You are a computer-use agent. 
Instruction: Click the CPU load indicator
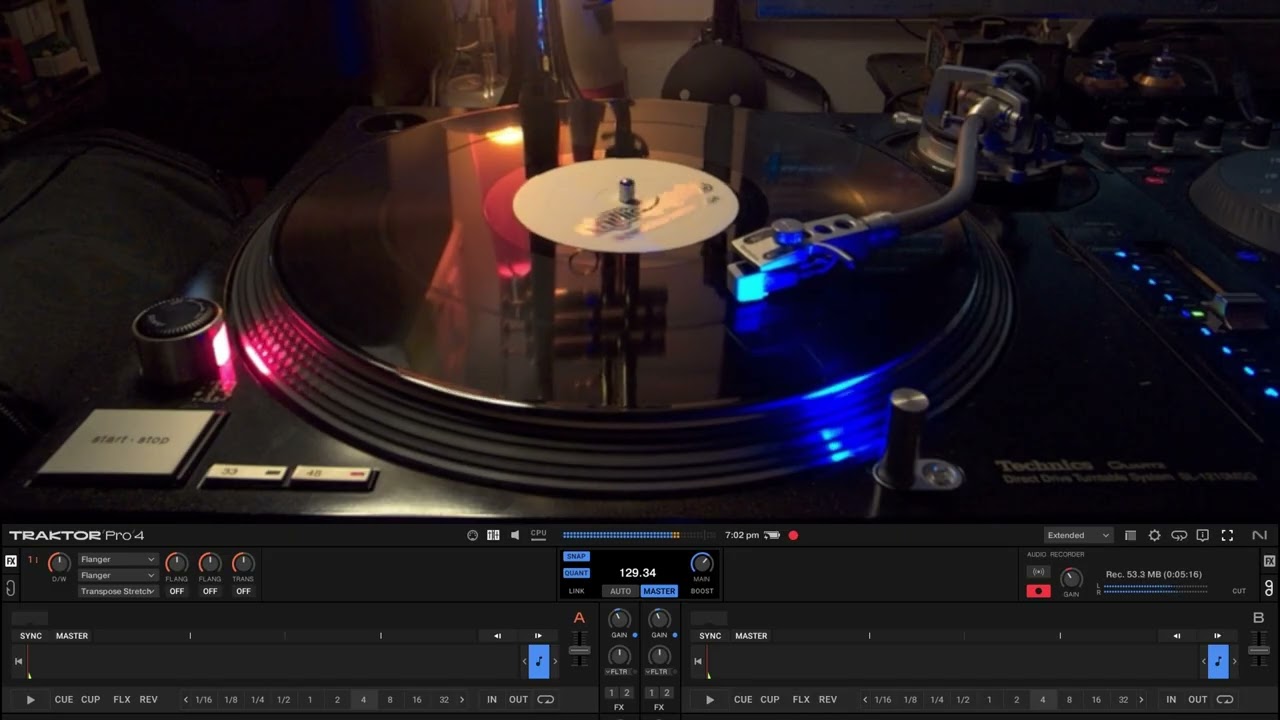(x=538, y=534)
